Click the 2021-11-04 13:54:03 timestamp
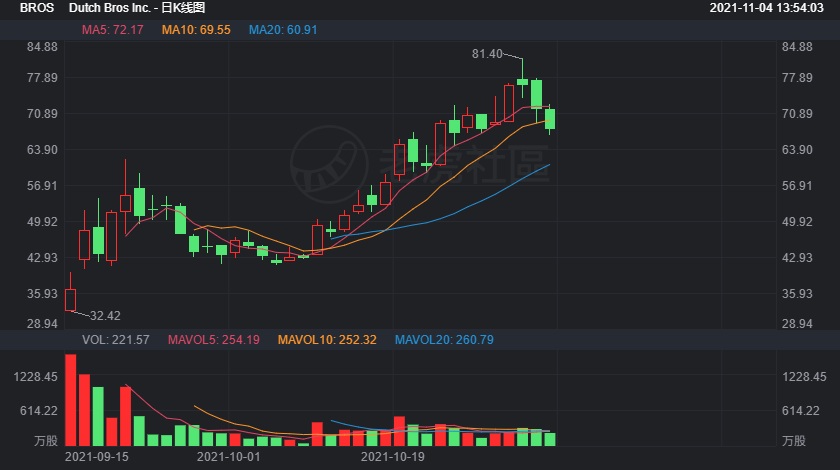The image size is (840, 470). (767, 8)
